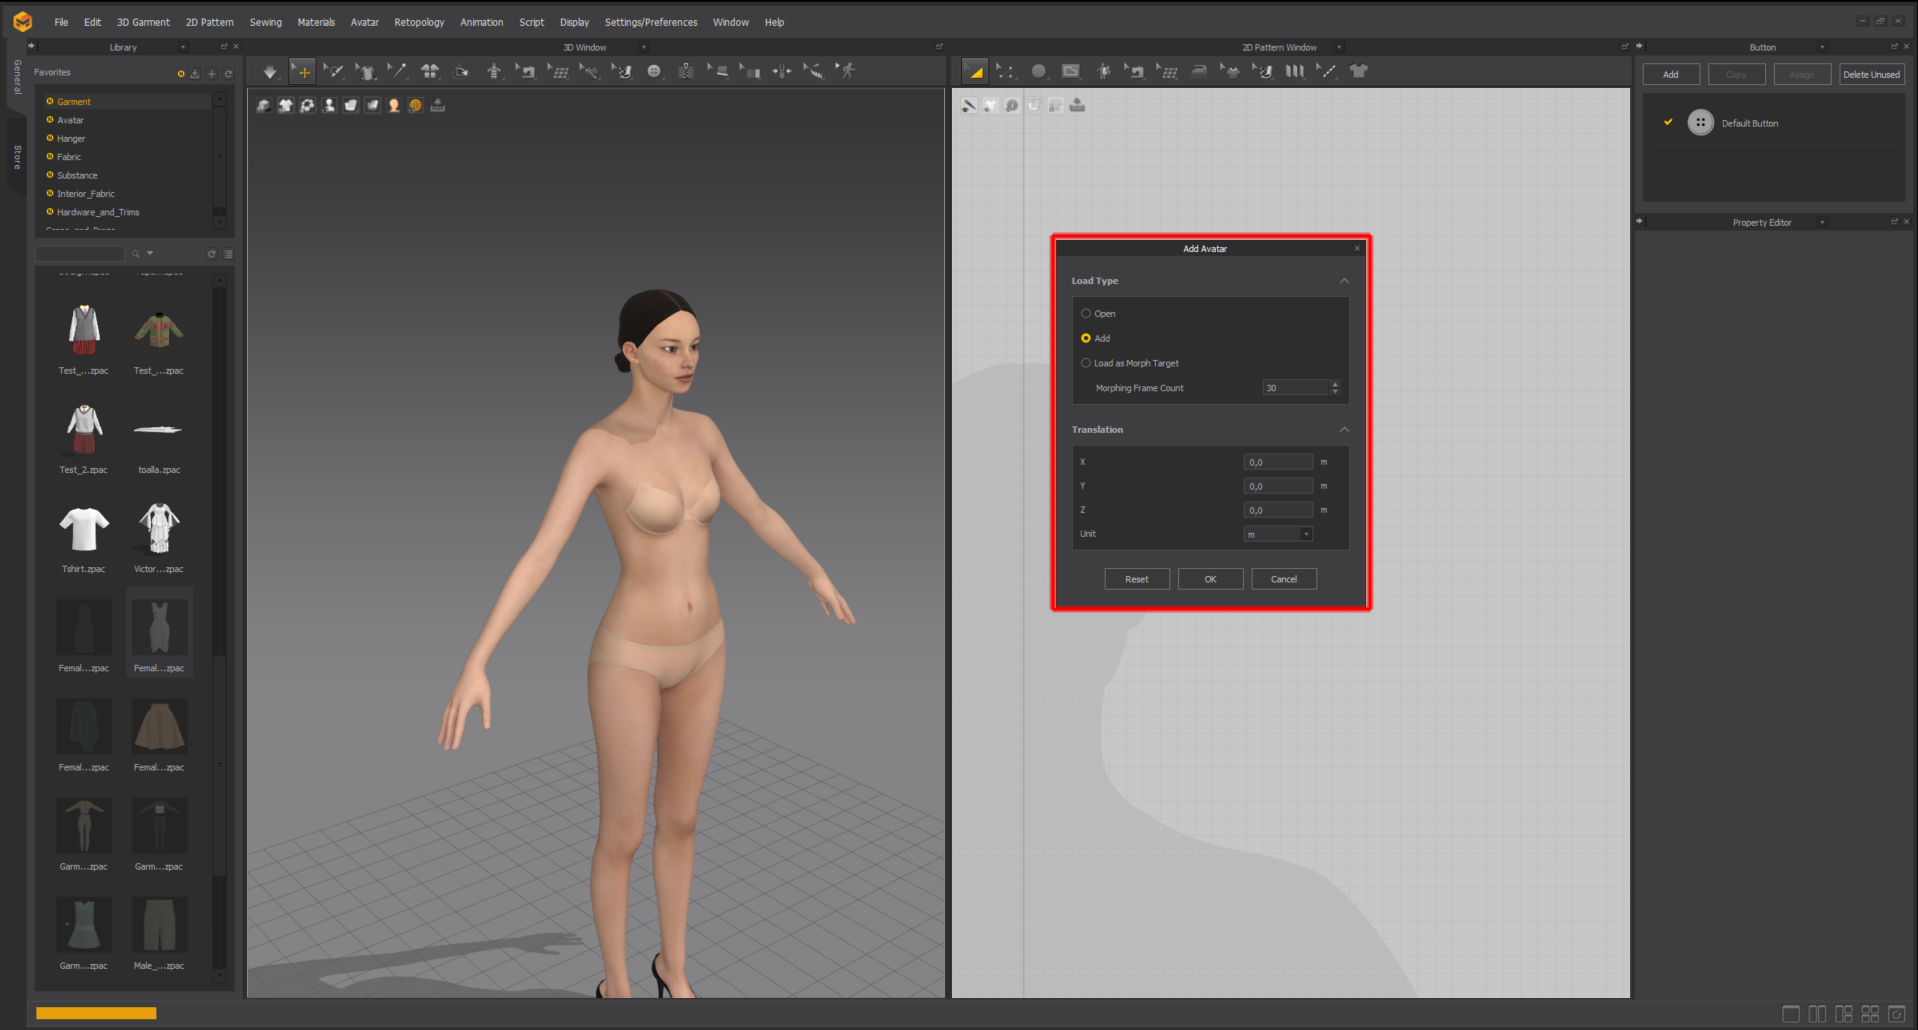Open the Retopology menu
Screen dimensions: 1918x1030
pos(419,22)
